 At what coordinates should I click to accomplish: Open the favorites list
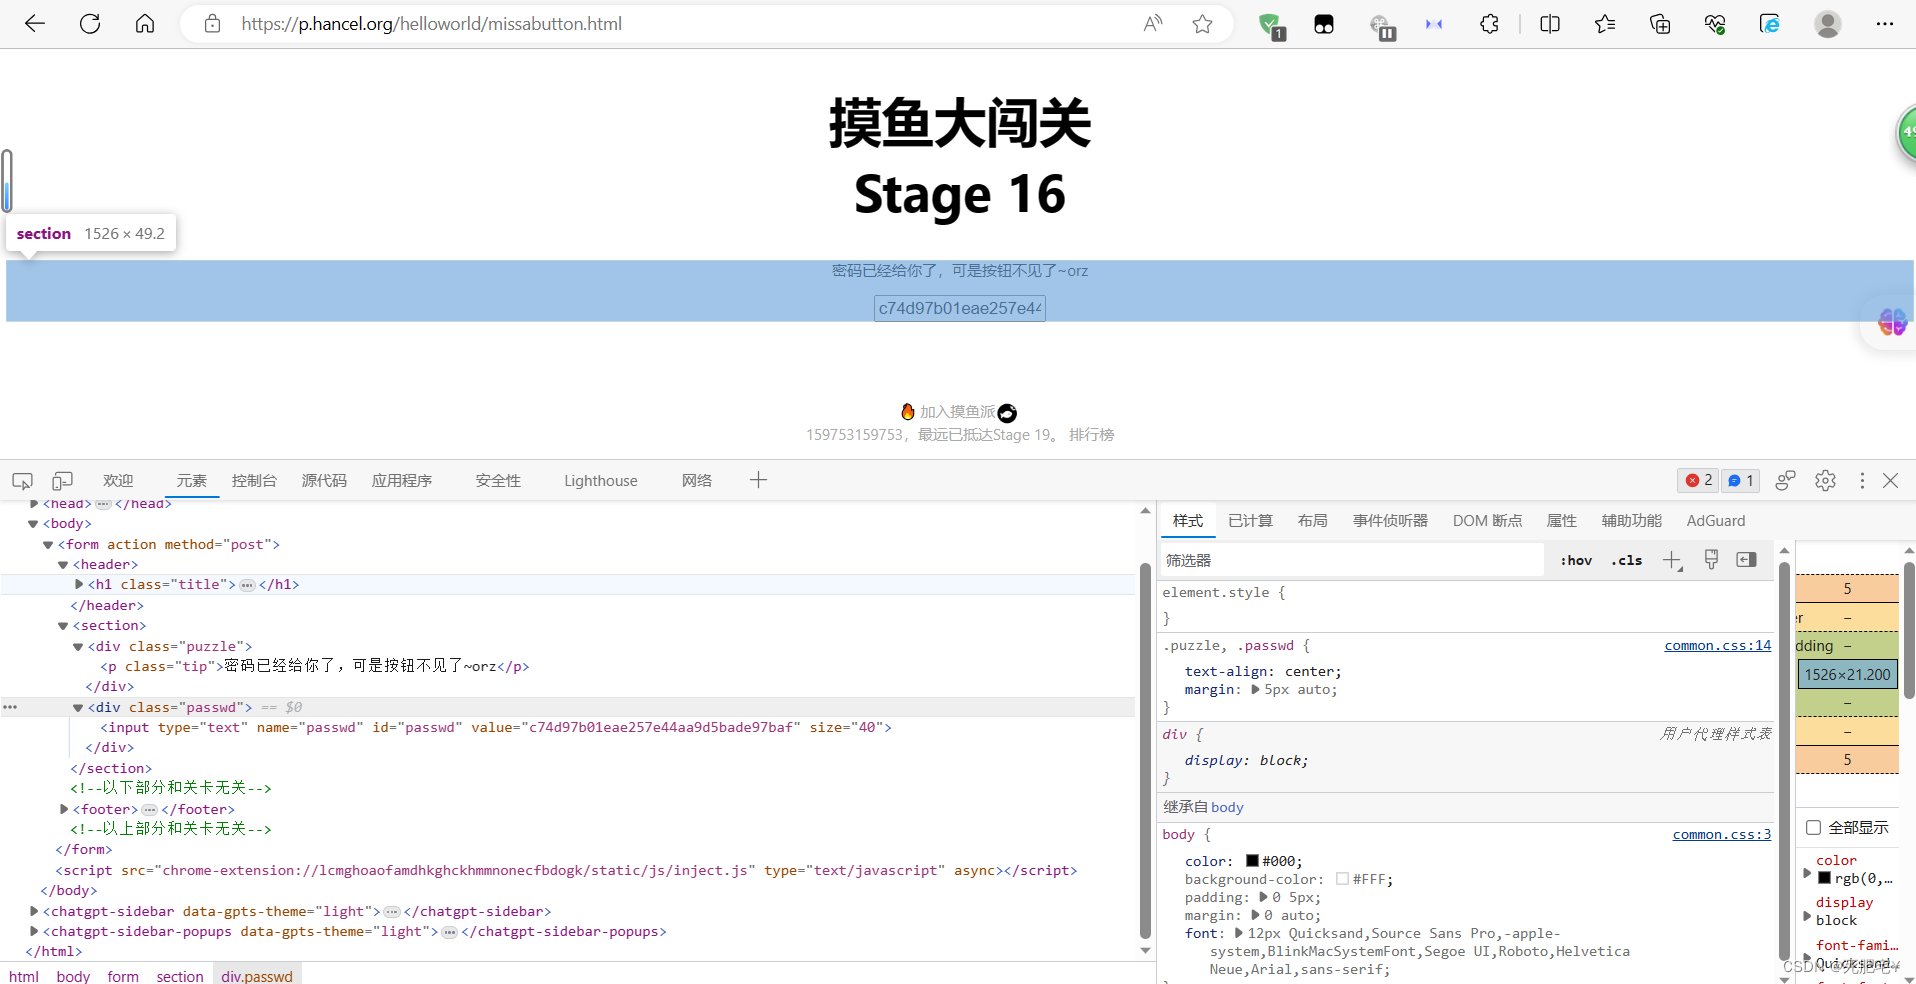point(1605,24)
